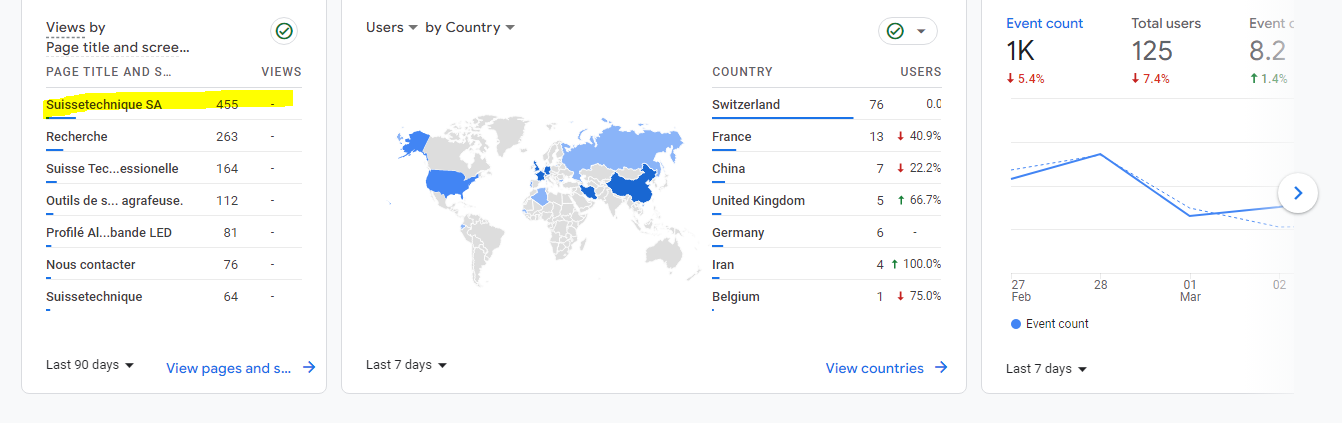
Task: Click Switzerland in the country table
Action: coord(746,104)
